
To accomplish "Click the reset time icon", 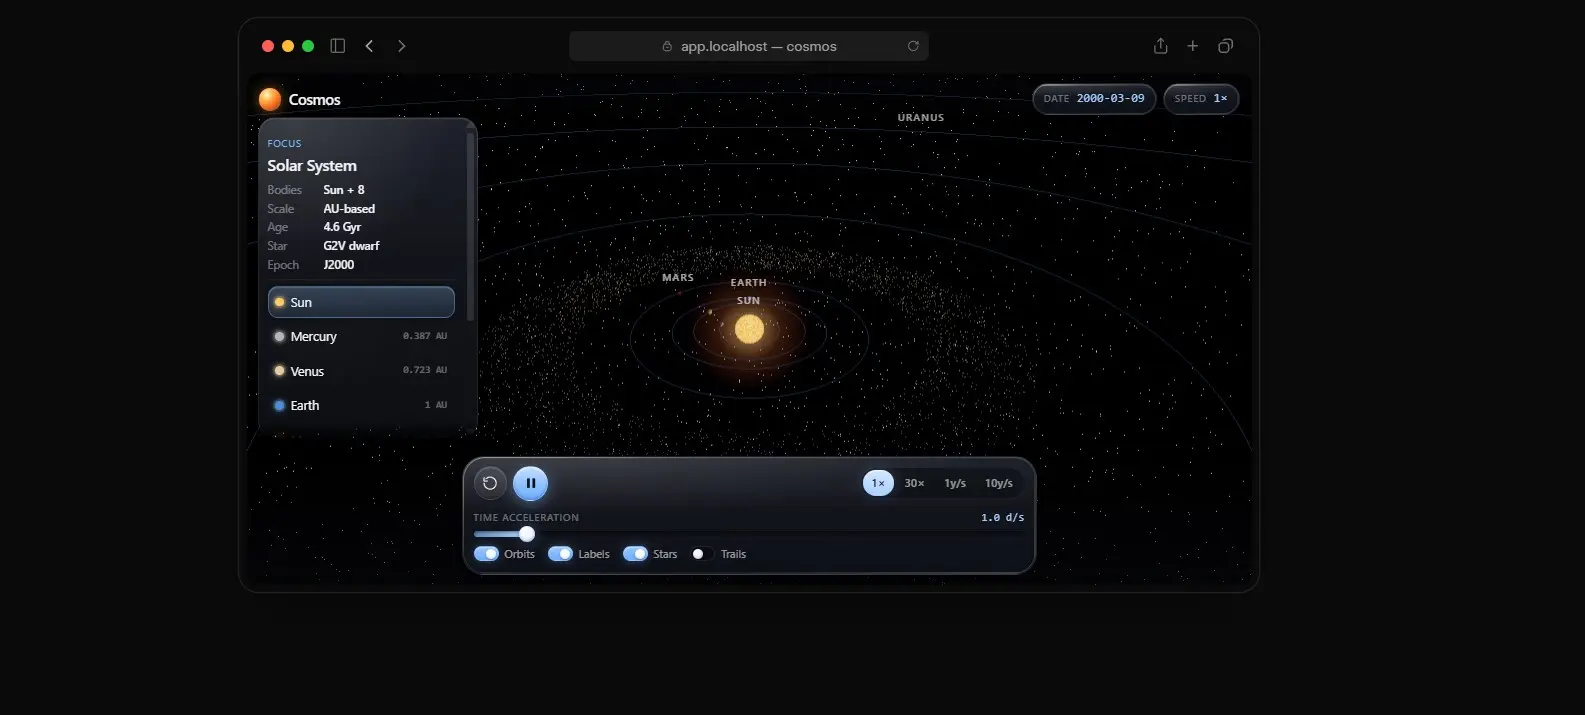I will pyautogui.click(x=490, y=483).
